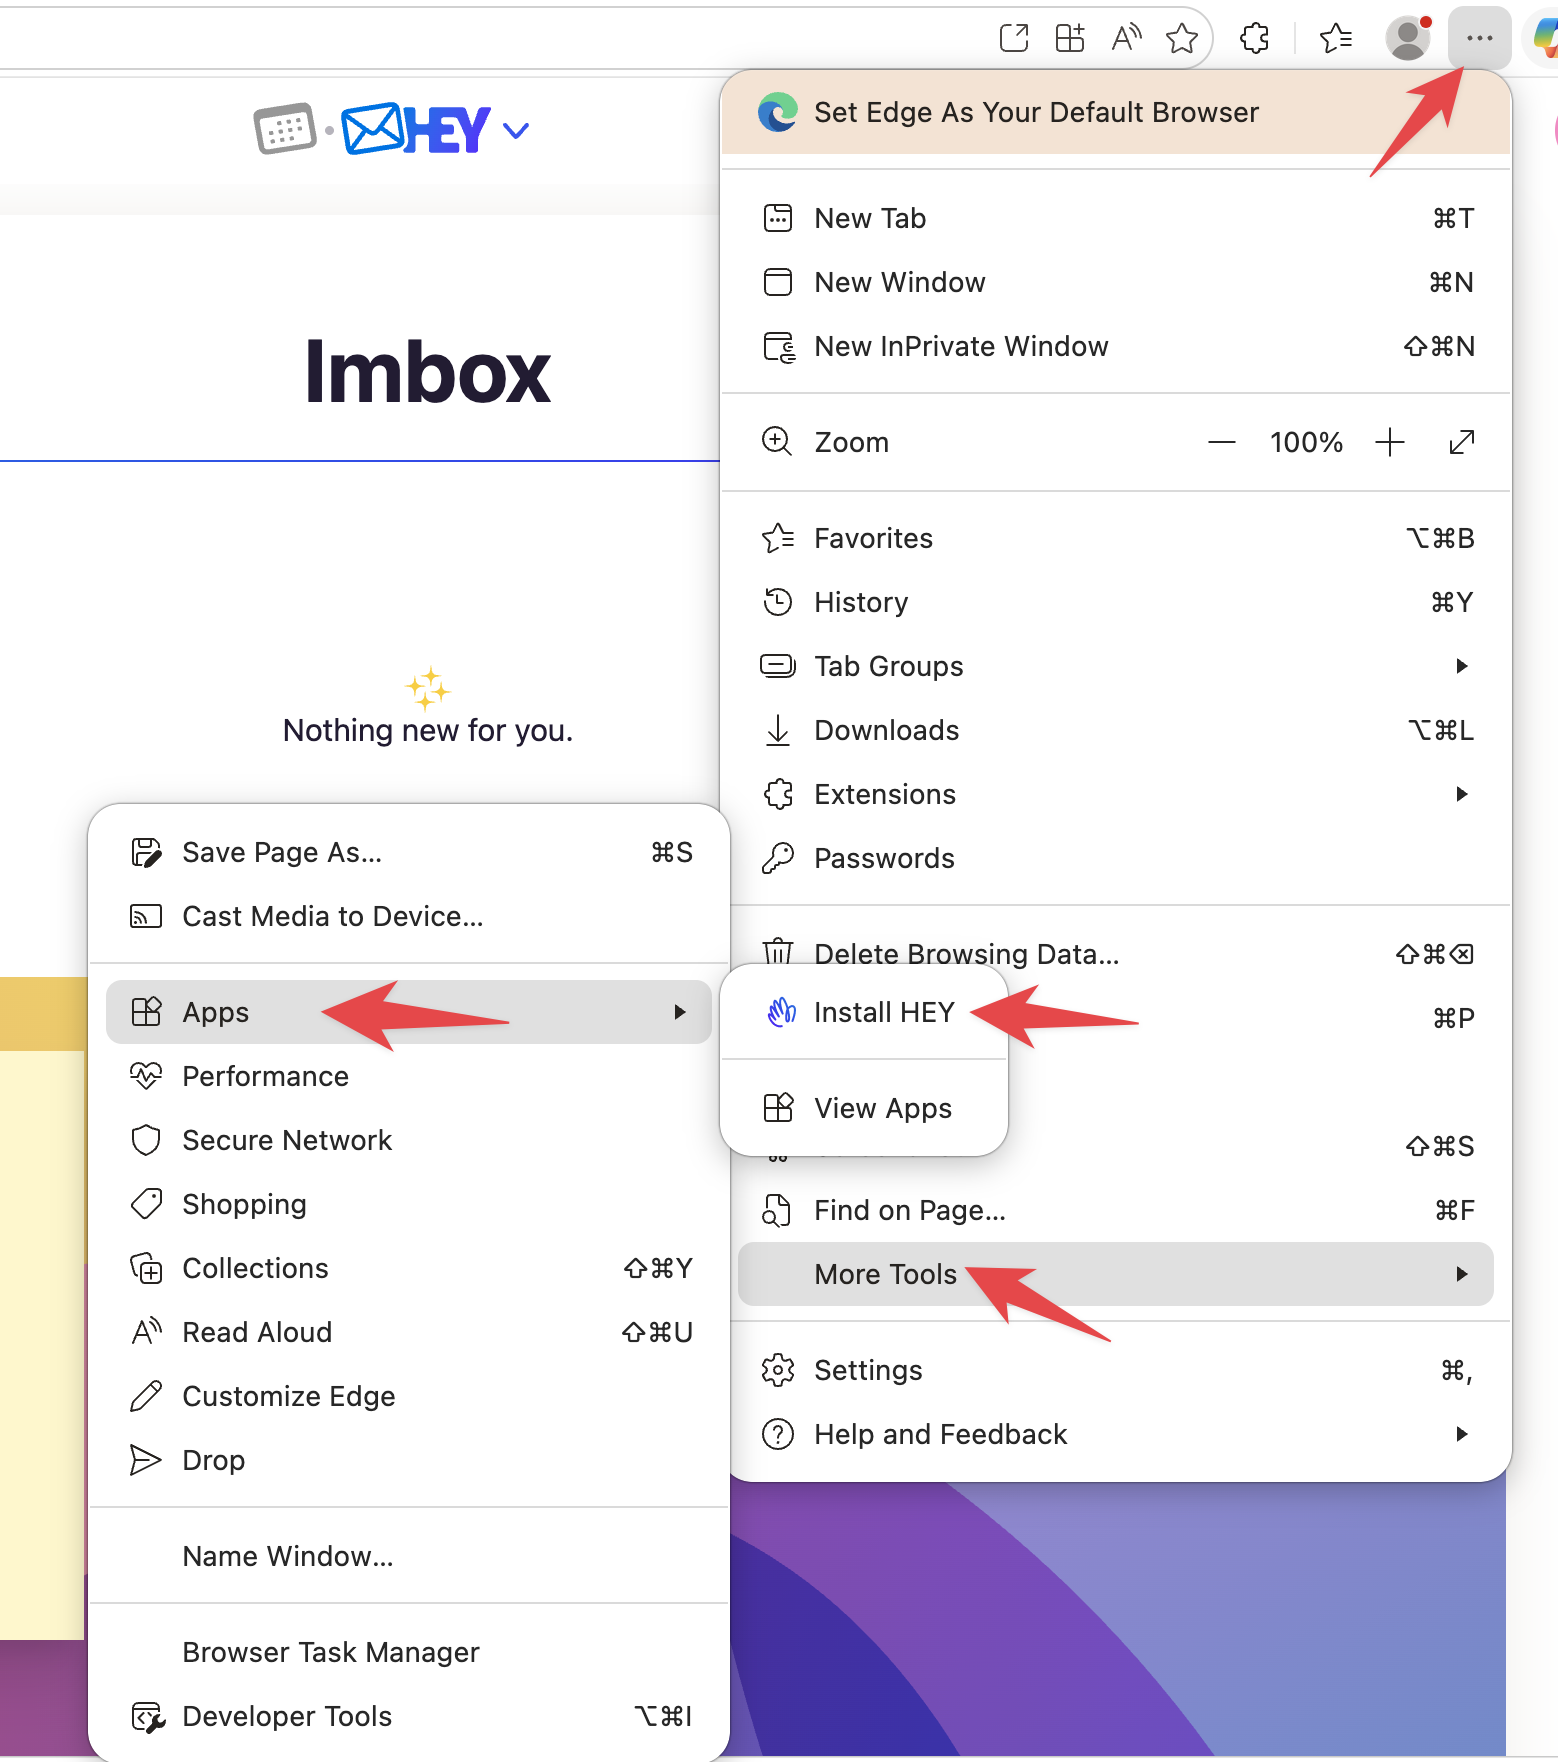
Task: Expand the Tab Groups submenu
Action: (1116, 666)
